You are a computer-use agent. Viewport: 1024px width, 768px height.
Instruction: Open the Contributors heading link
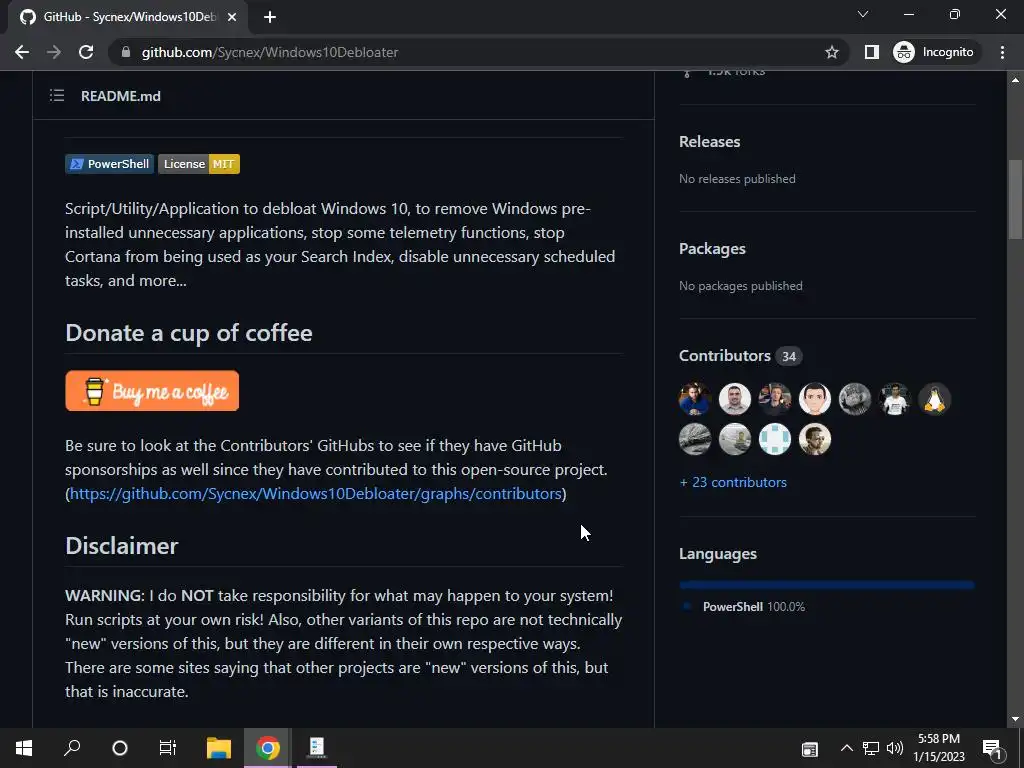(x=725, y=356)
